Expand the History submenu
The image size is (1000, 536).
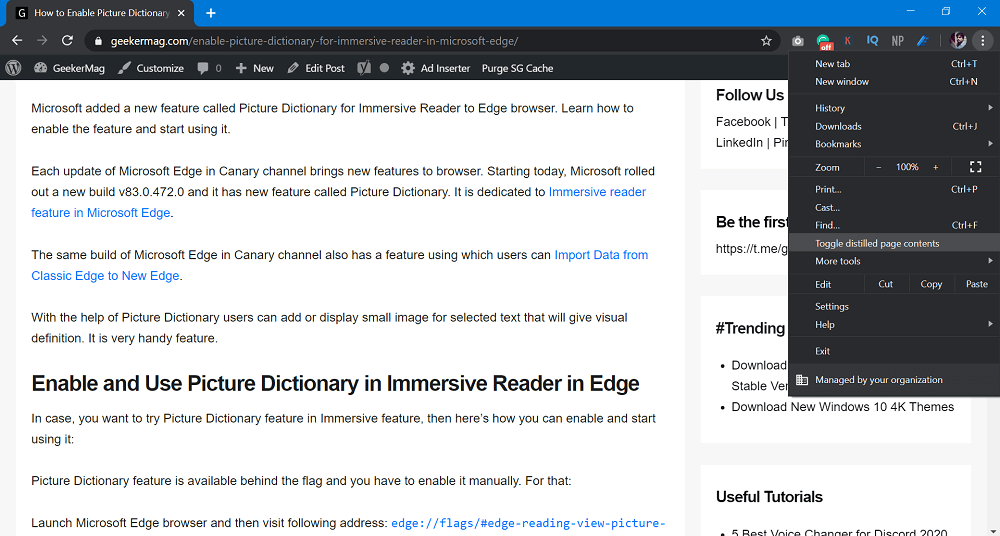coord(894,108)
